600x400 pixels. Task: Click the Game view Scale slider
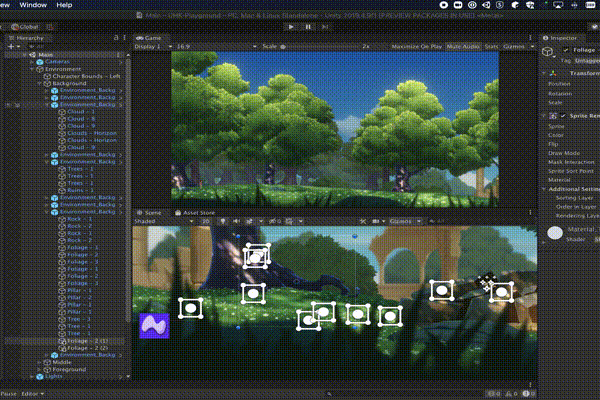pos(321,47)
